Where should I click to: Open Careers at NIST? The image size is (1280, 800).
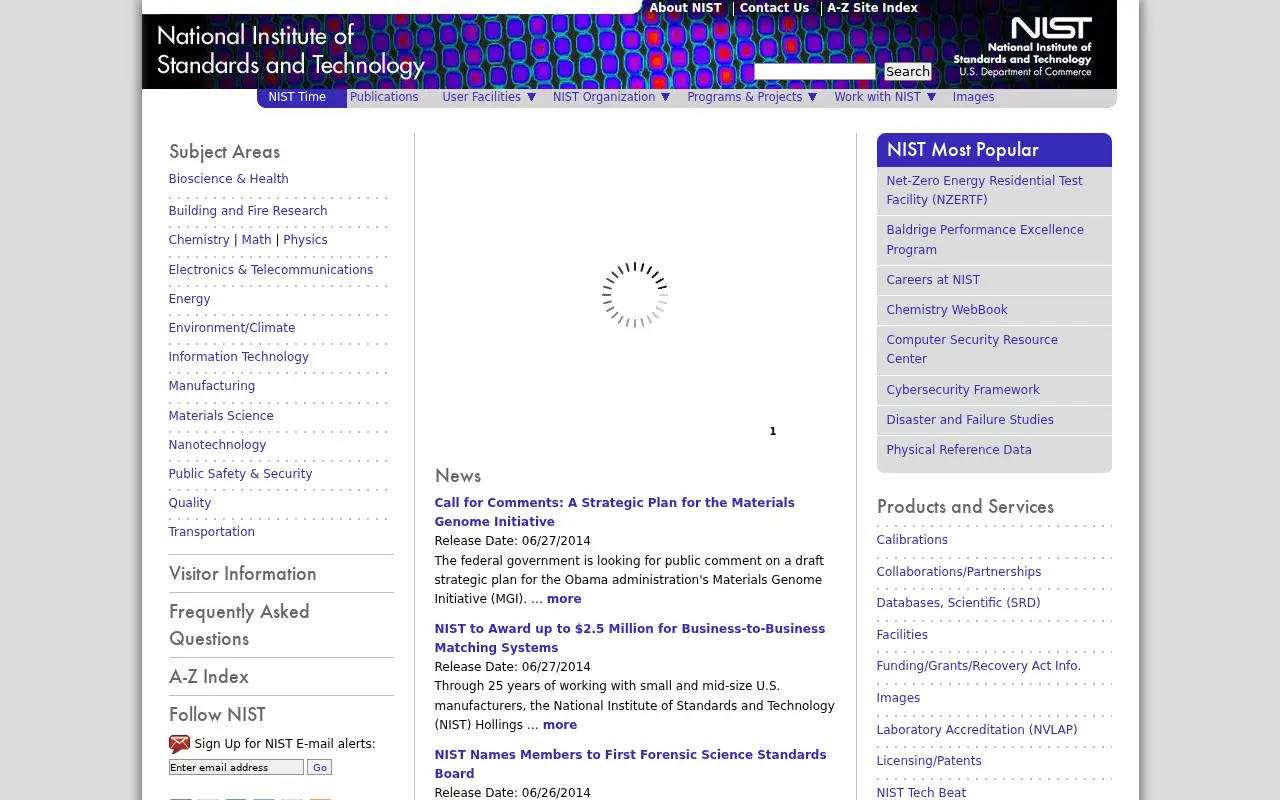[933, 280]
